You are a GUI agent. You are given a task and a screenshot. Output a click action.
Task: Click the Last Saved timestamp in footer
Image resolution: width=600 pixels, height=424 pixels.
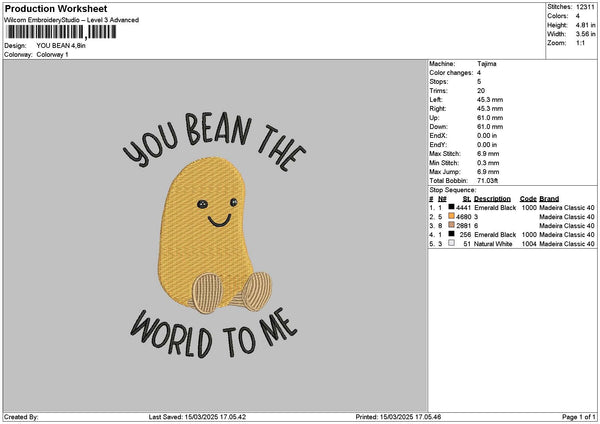point(209,416)
